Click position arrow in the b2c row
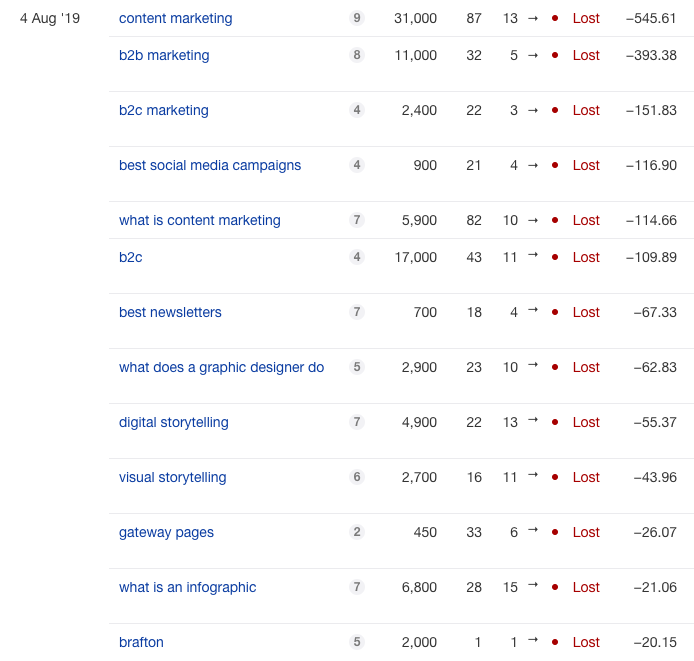The height and width of the screenshot is (661, 694). tap(533, 256)
